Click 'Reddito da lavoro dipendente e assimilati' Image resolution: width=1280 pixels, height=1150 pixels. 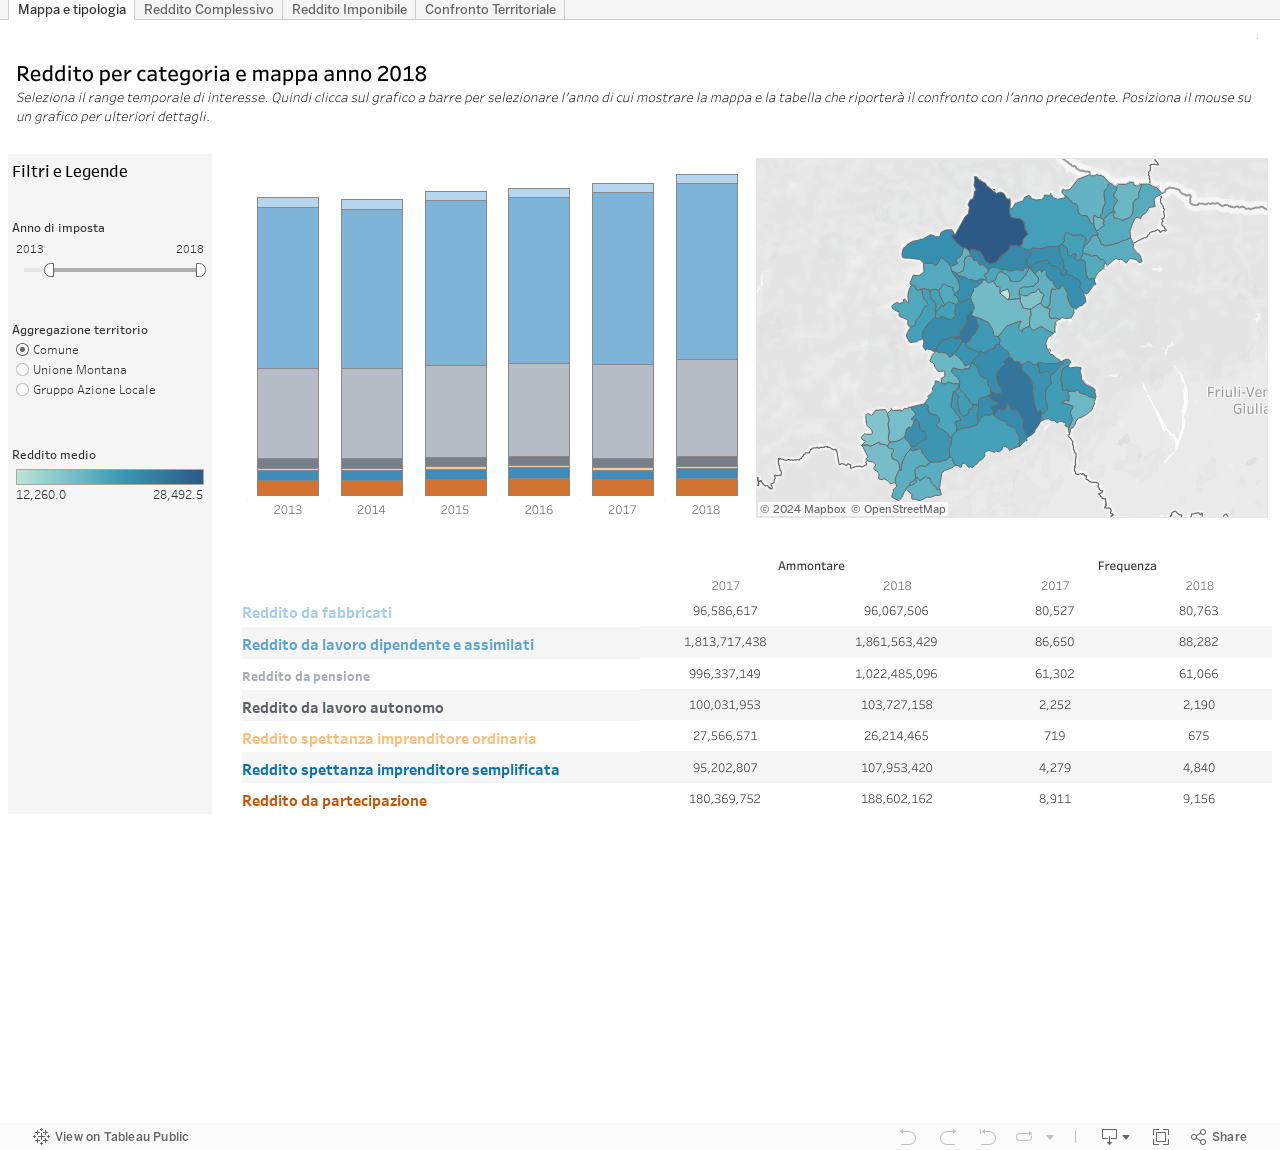388,645
